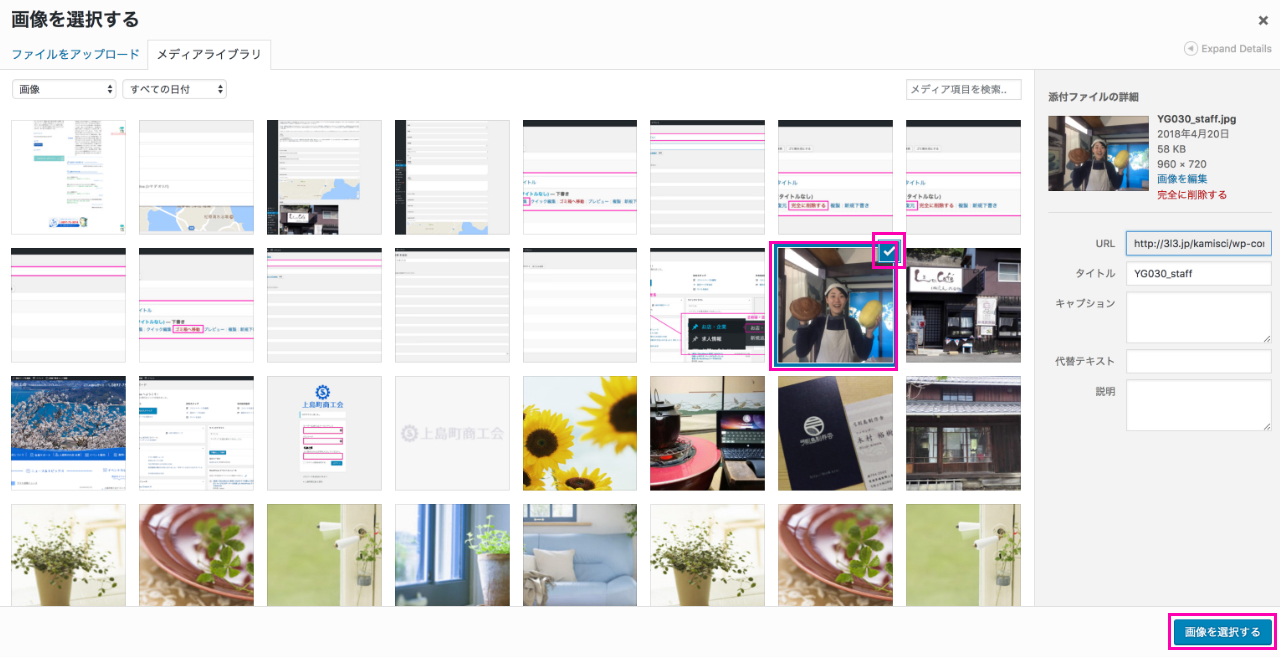The width and height of the screenshot is (1280, 657).
Task: Open the すべての日付 date filter dropdown
Action: 174,89
